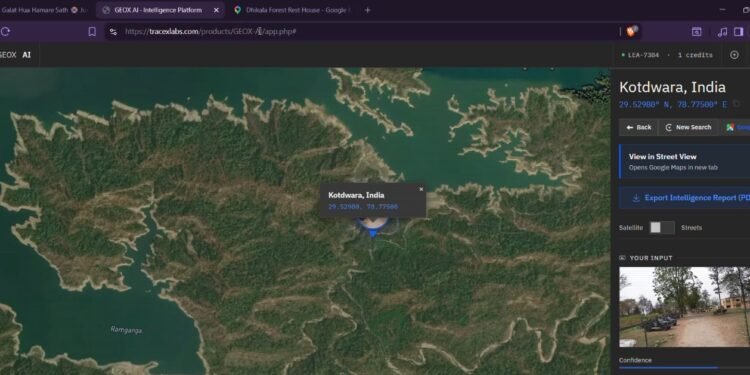Open the music note playlist icon

pyautogui.click(x=722, y=32)
